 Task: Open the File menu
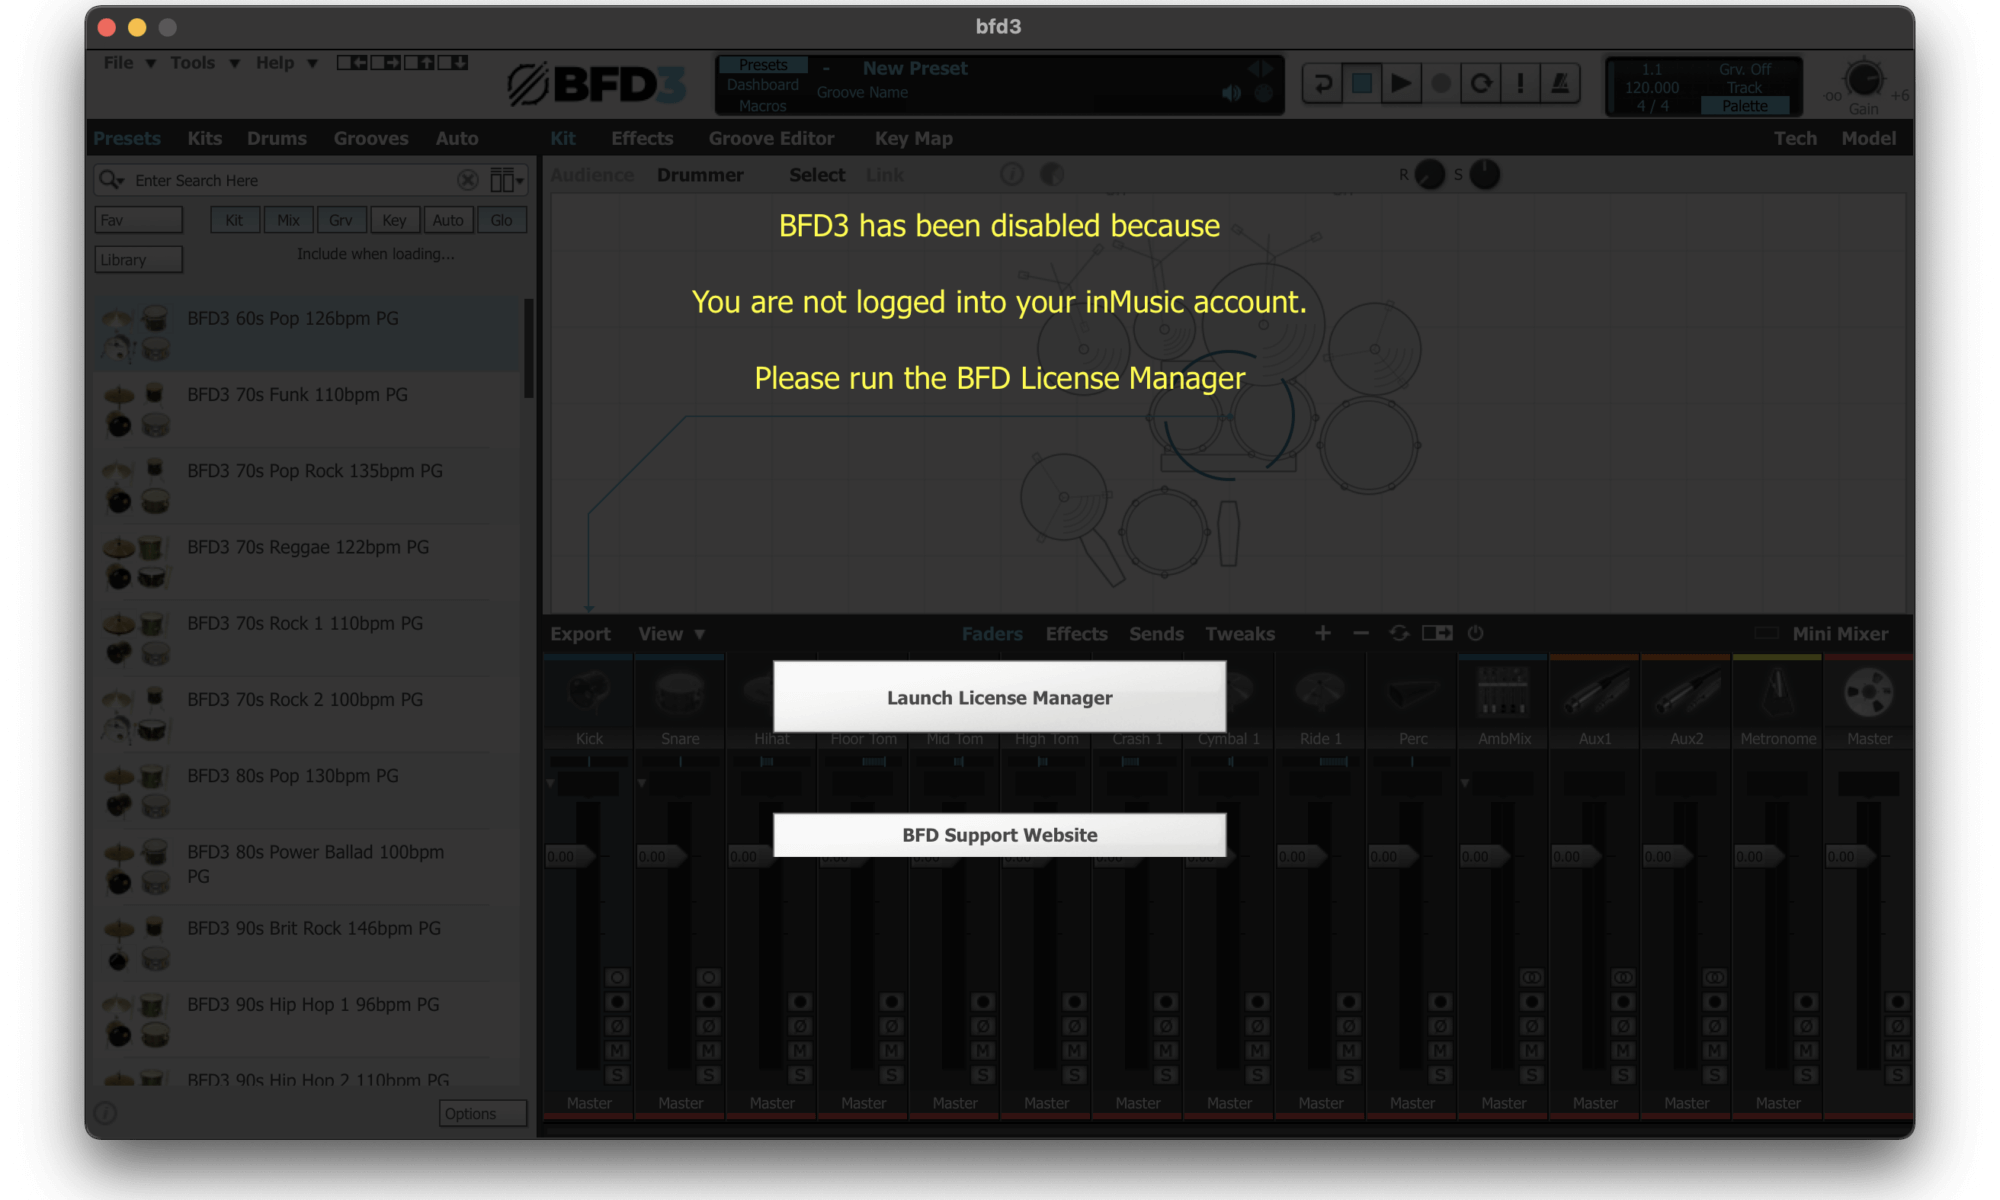click(129, 63)
